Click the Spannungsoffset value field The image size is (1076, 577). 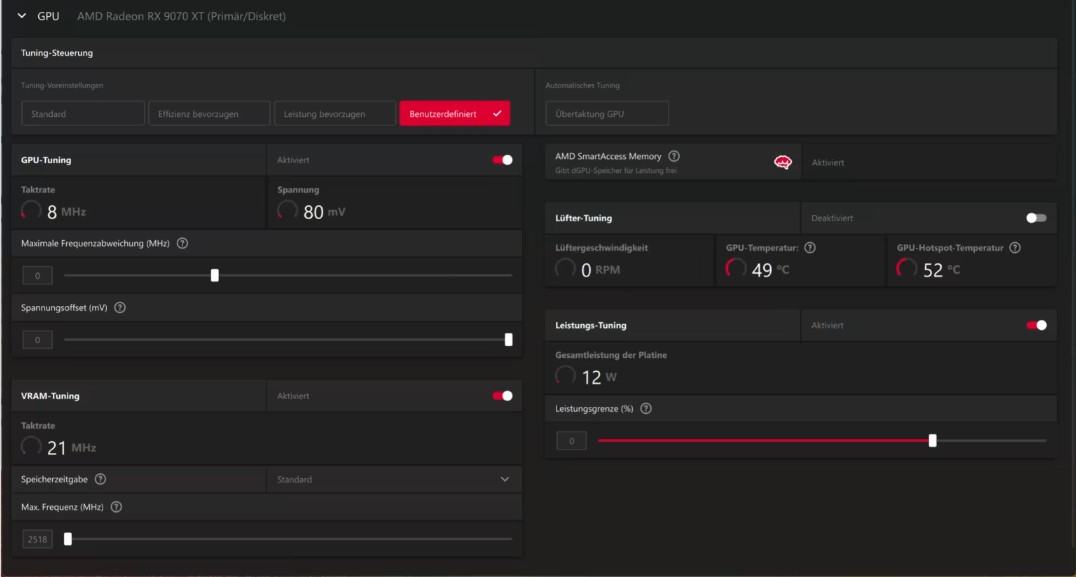[x=37, y=340]
